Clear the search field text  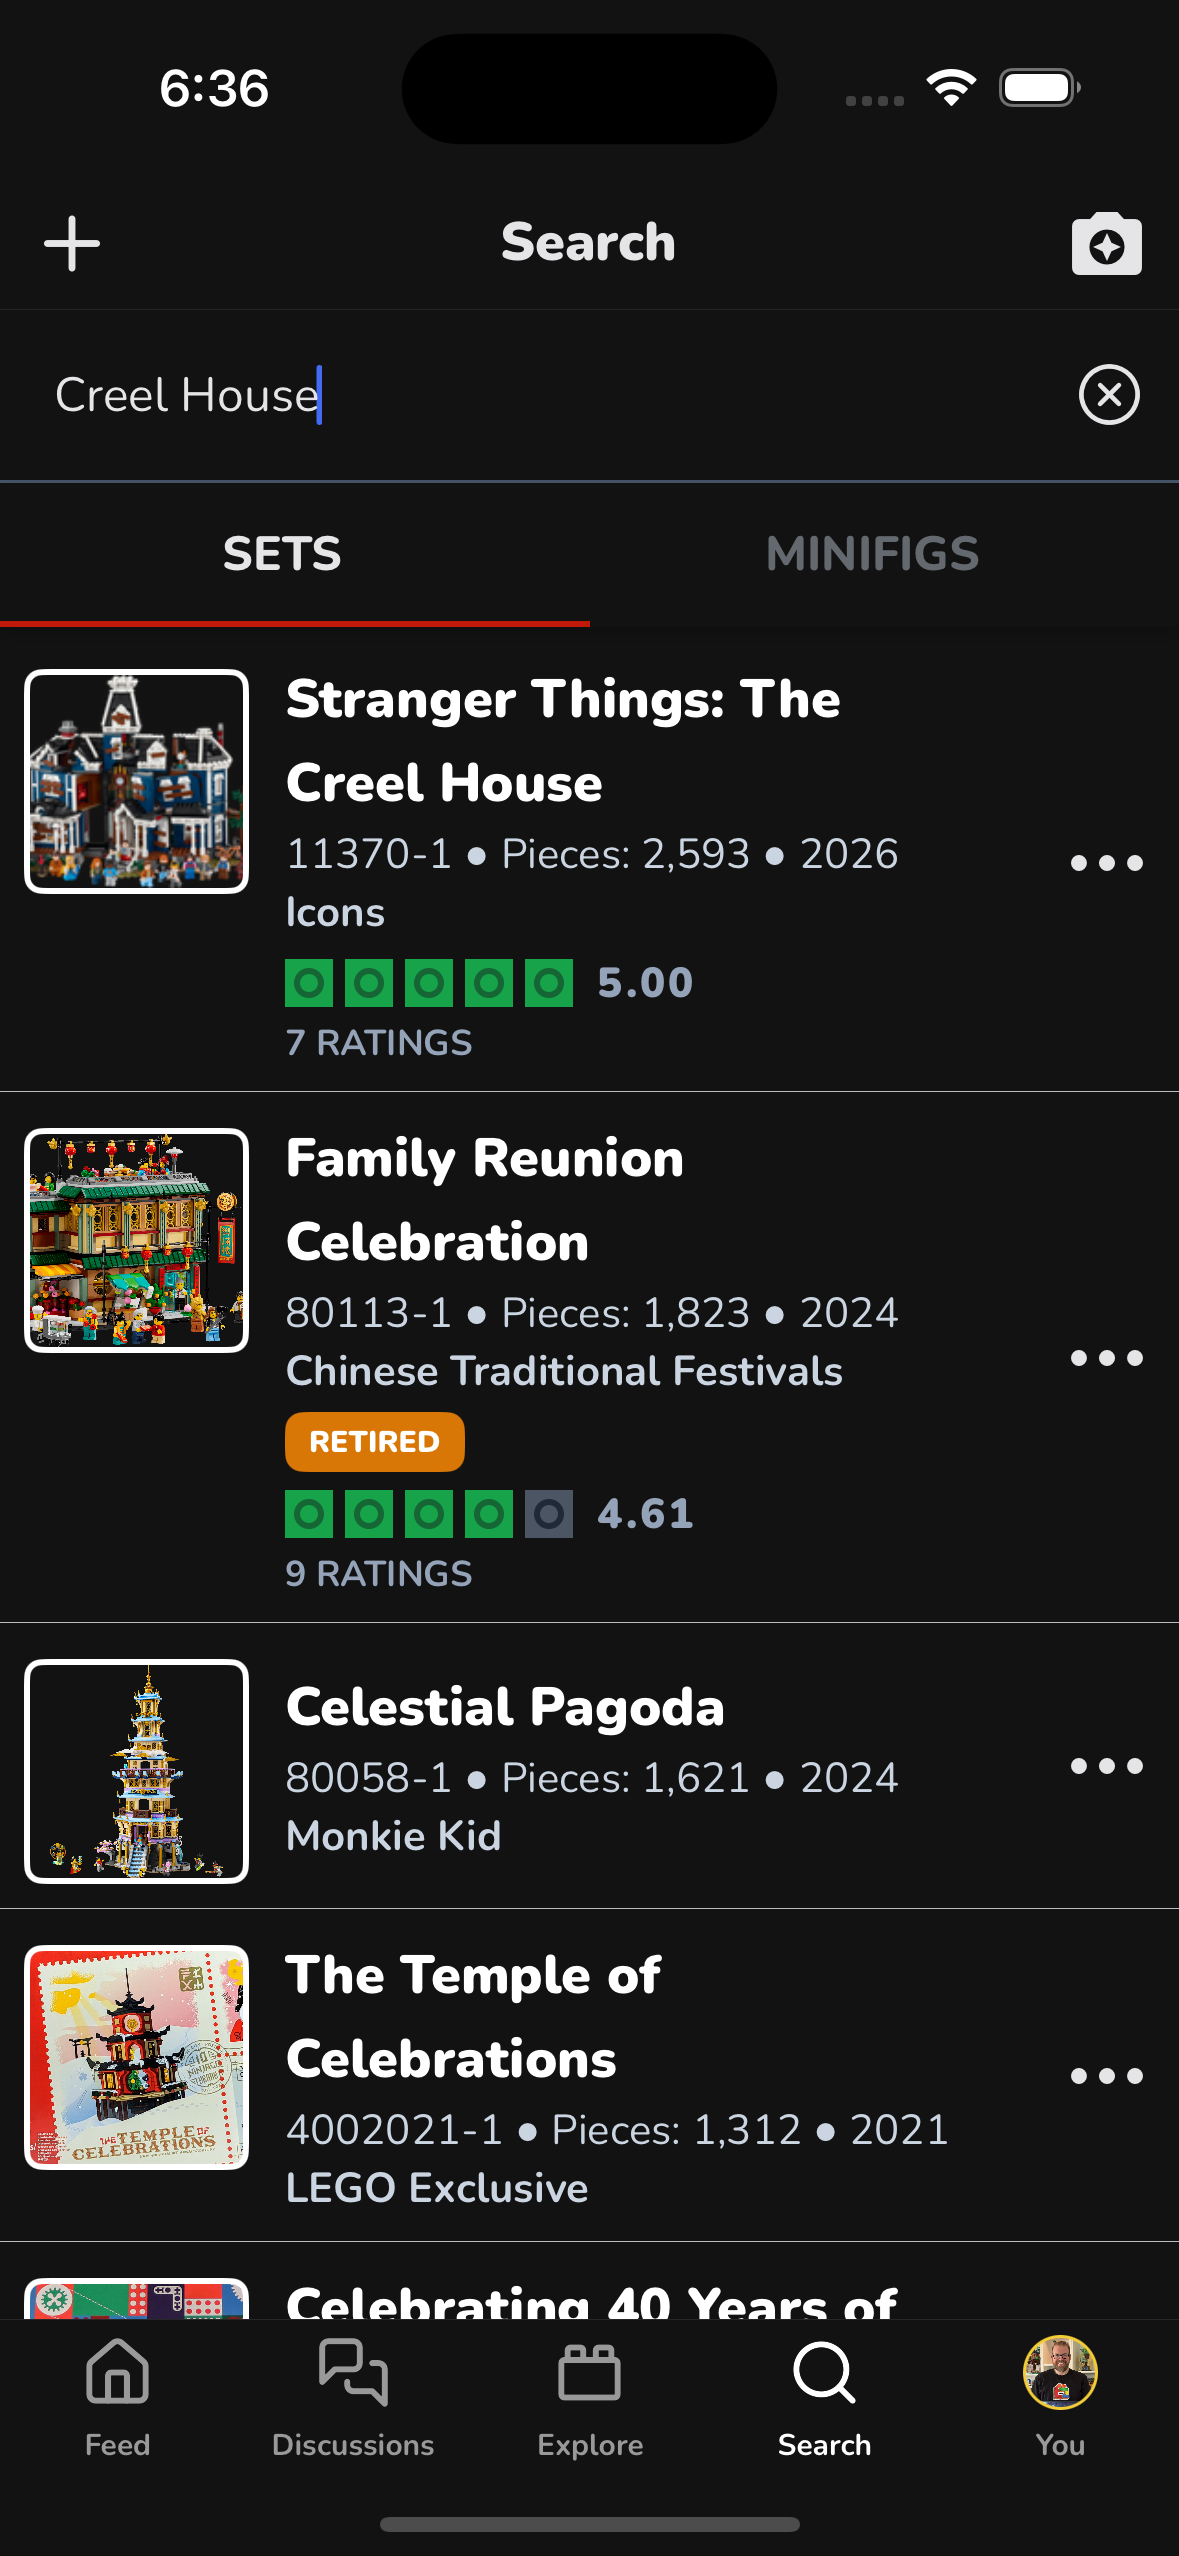point(1109,395)
